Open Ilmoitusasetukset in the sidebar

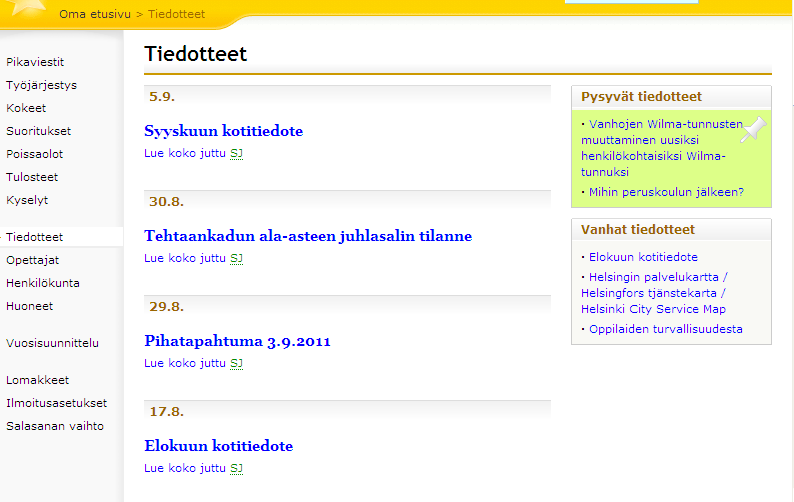(57, 403)
